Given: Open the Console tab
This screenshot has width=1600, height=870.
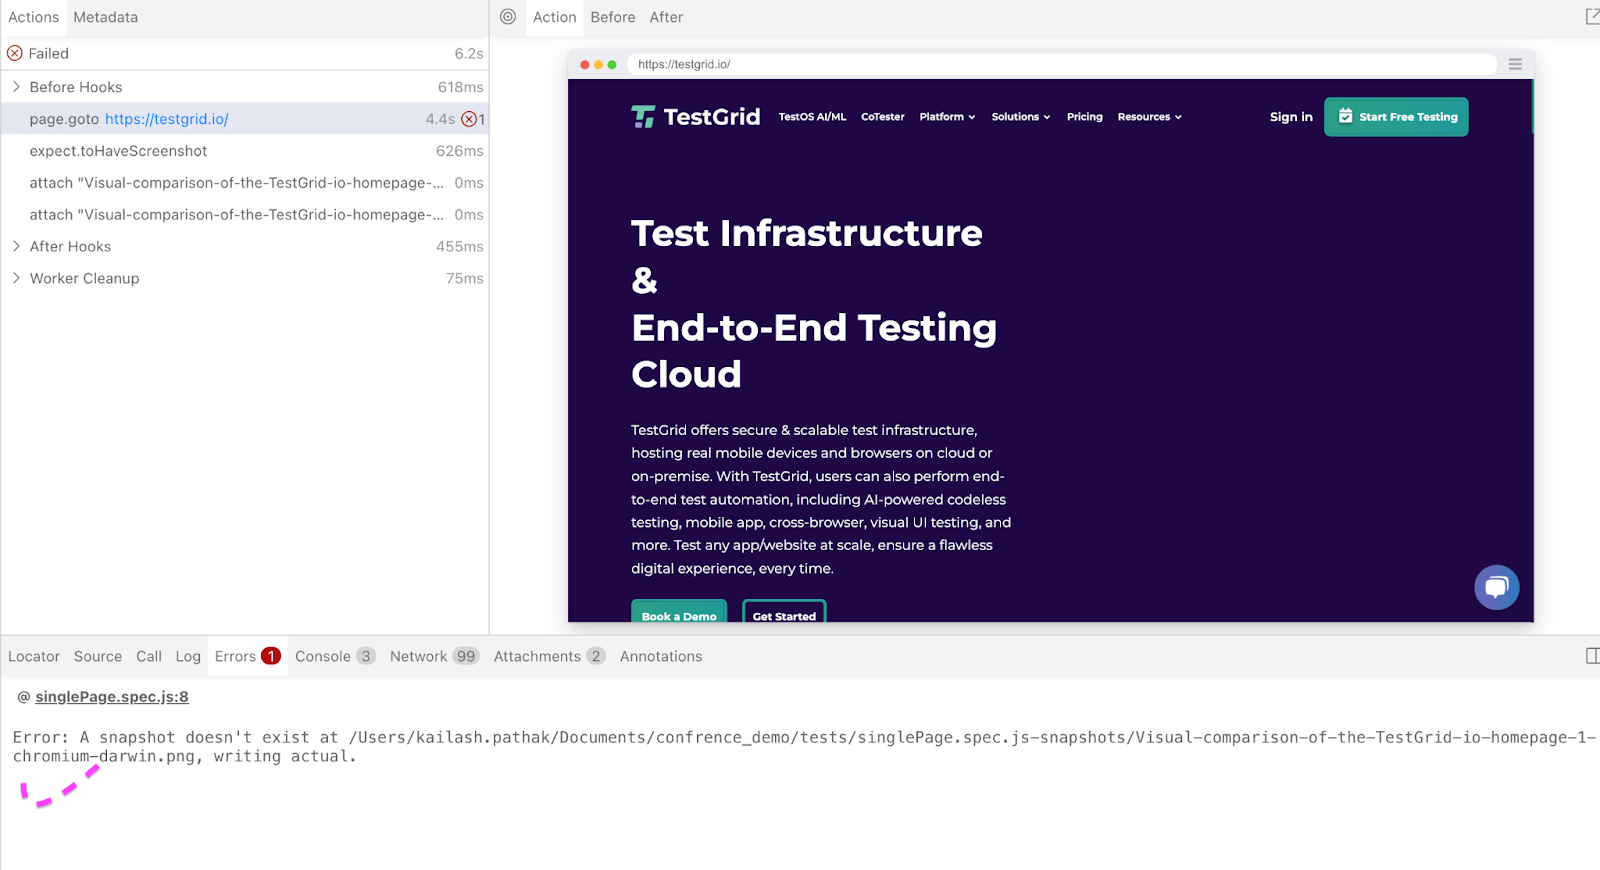Looking at the screenshot, I should (335, 656).
